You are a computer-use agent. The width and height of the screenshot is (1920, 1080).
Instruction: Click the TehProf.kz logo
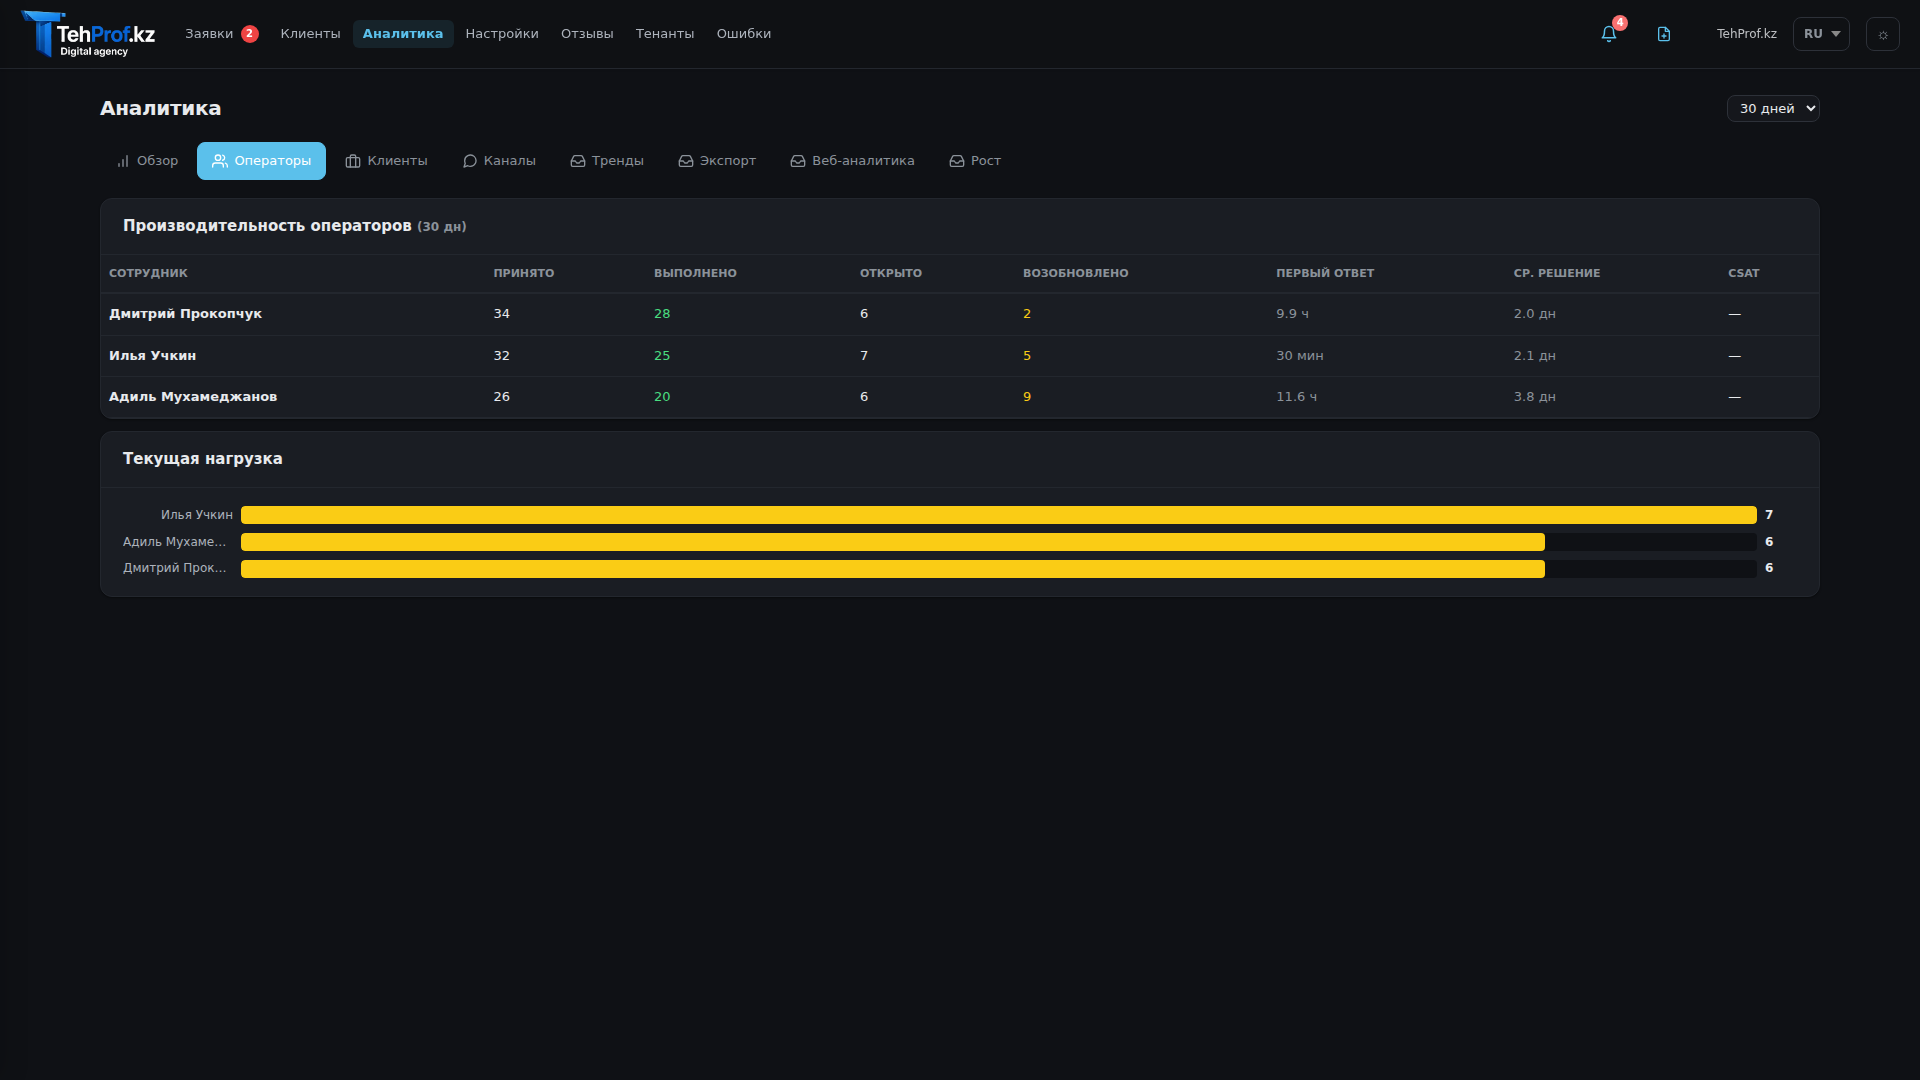point(89,35)
